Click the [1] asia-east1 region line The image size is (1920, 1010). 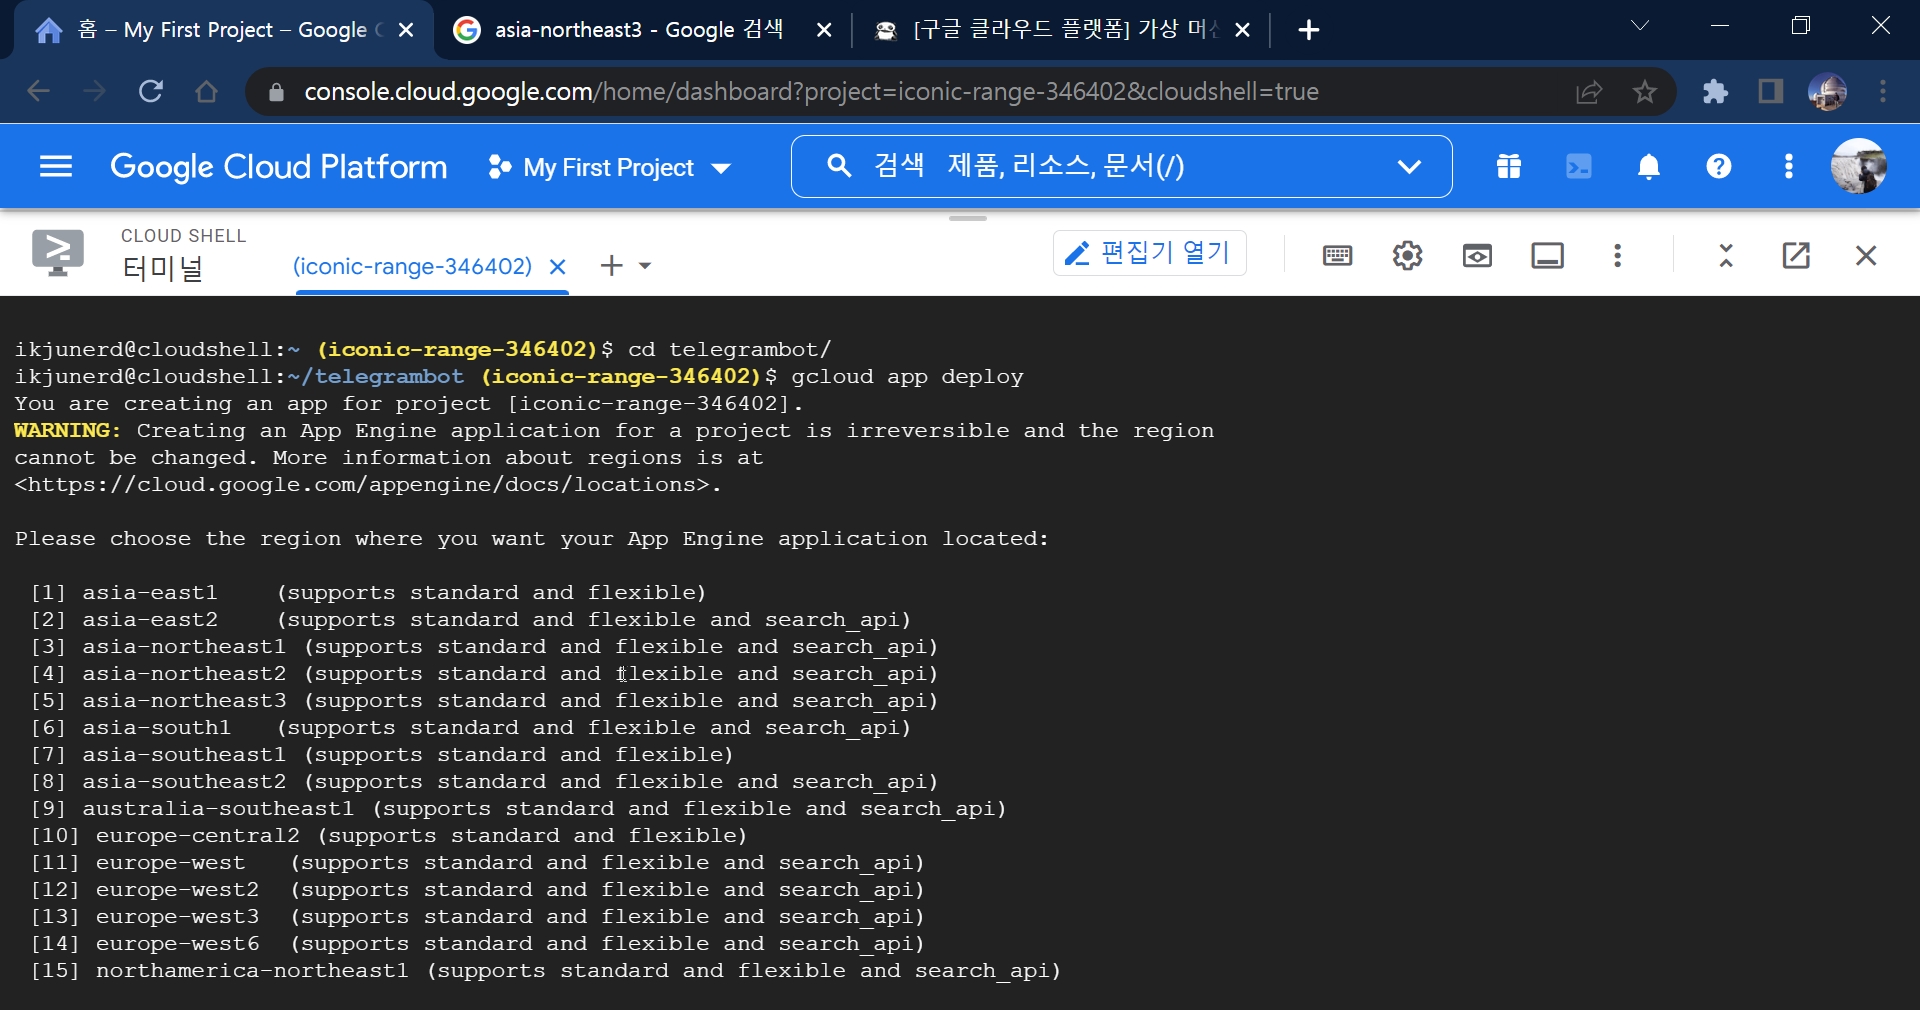[368, 593]
